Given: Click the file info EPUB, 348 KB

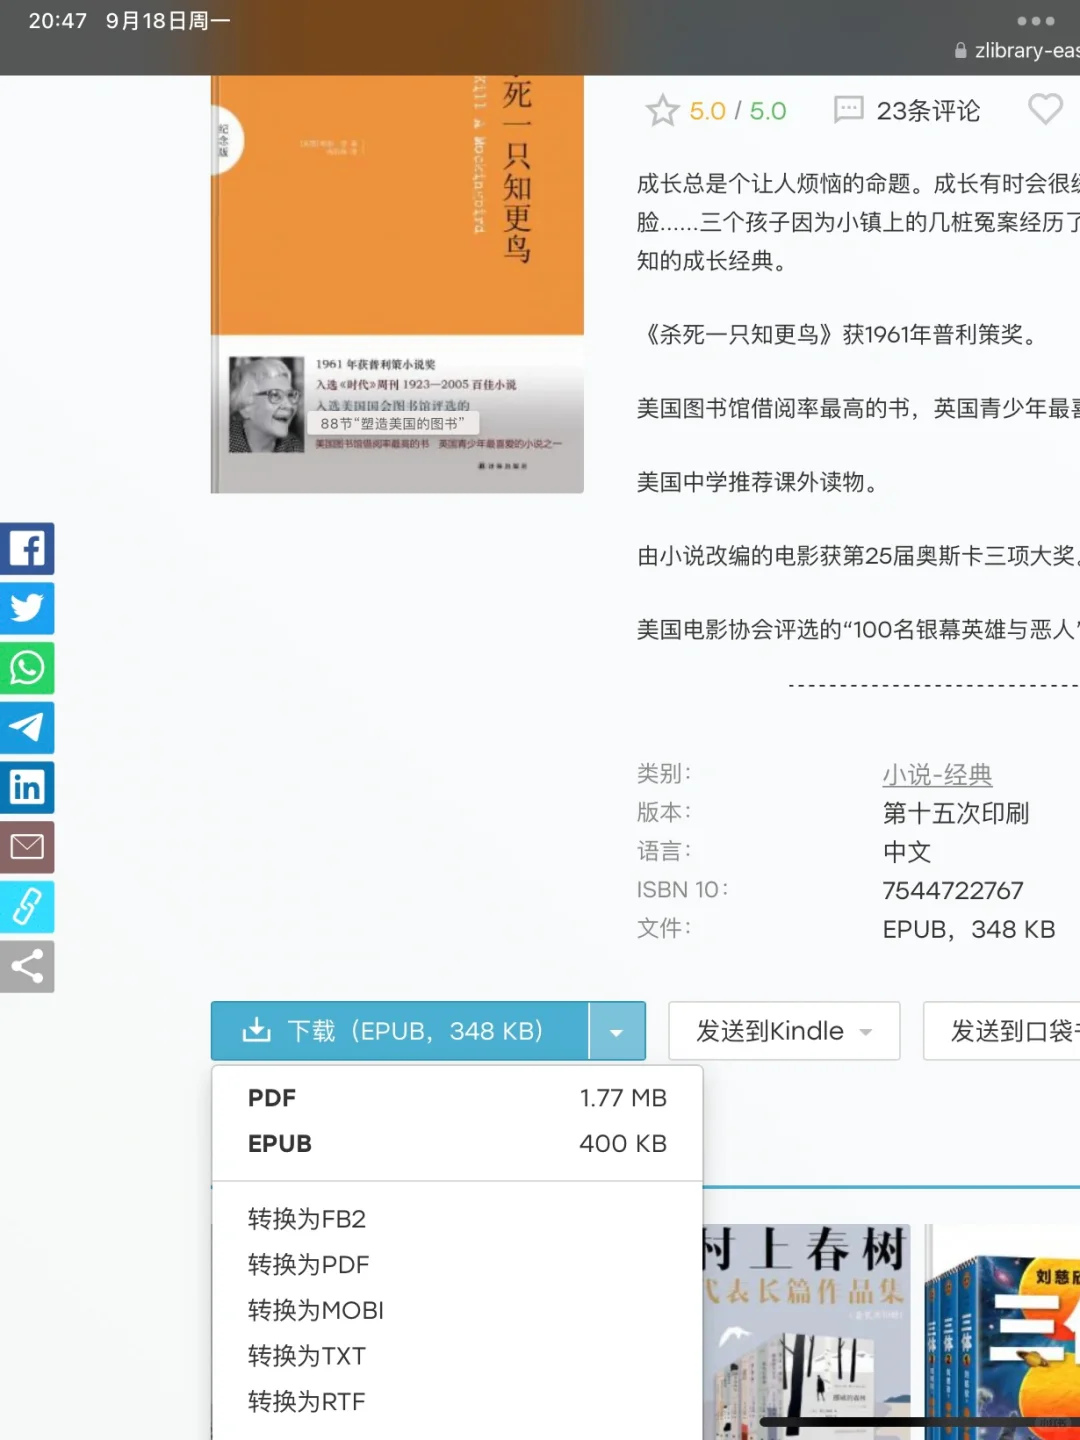Looking at the screenshot, I should click(969, 929).
